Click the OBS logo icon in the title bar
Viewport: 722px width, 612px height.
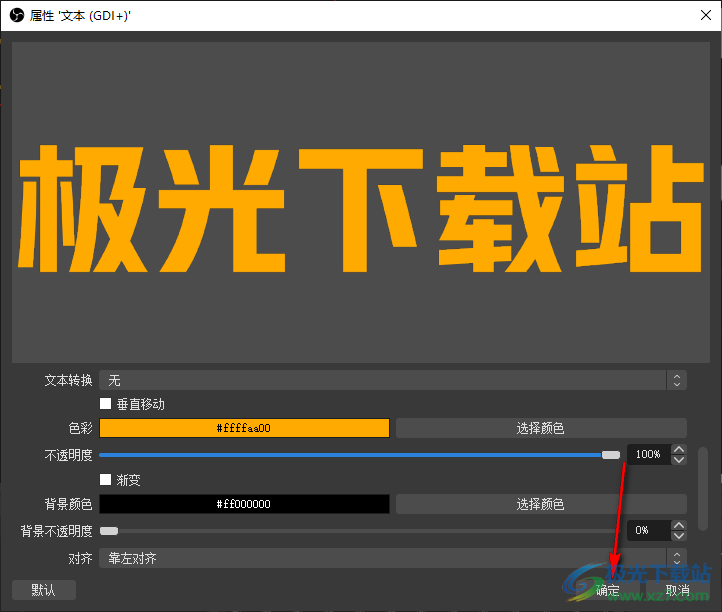coord(17,16)
